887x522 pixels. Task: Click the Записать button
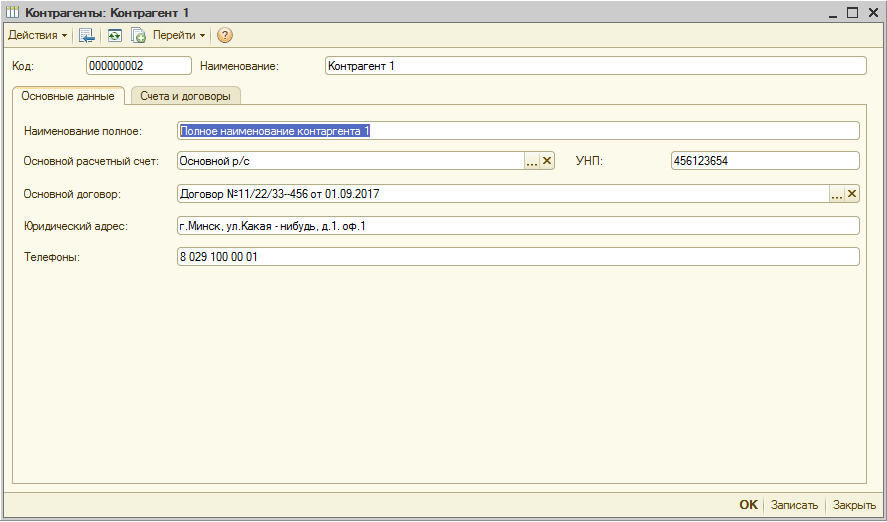click(x=794, y=505)
